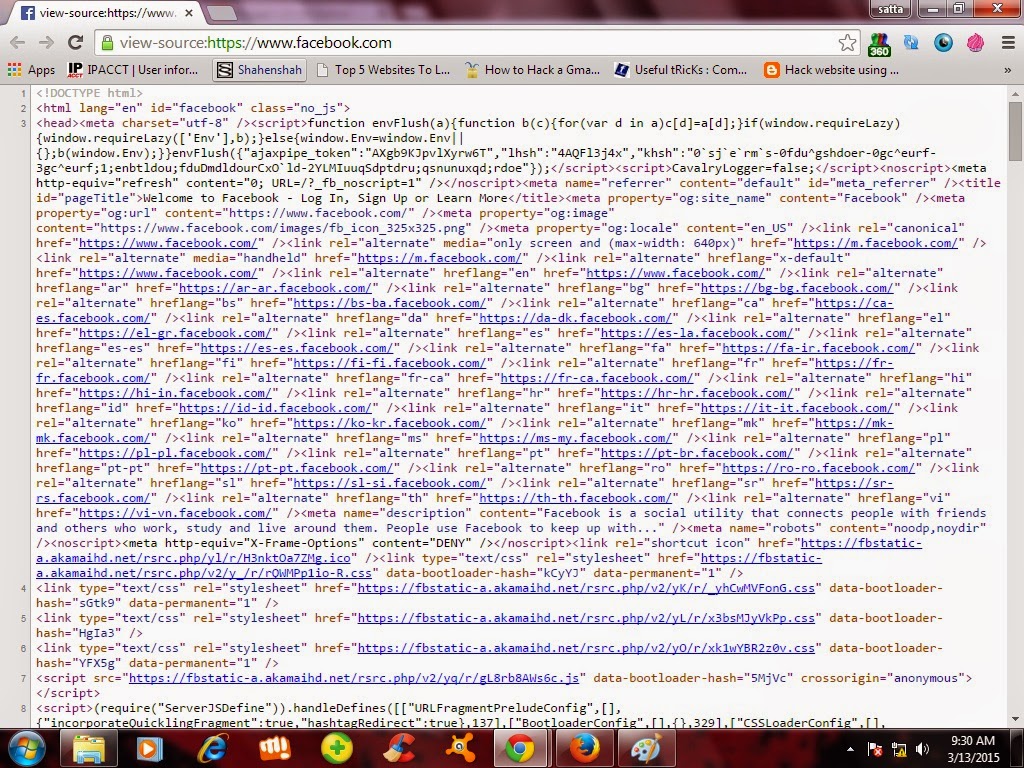Viewport: 1024px width, 768px height.
Task: Open the https://pt-br.facebook.com/ link
Action: [697, 453]
